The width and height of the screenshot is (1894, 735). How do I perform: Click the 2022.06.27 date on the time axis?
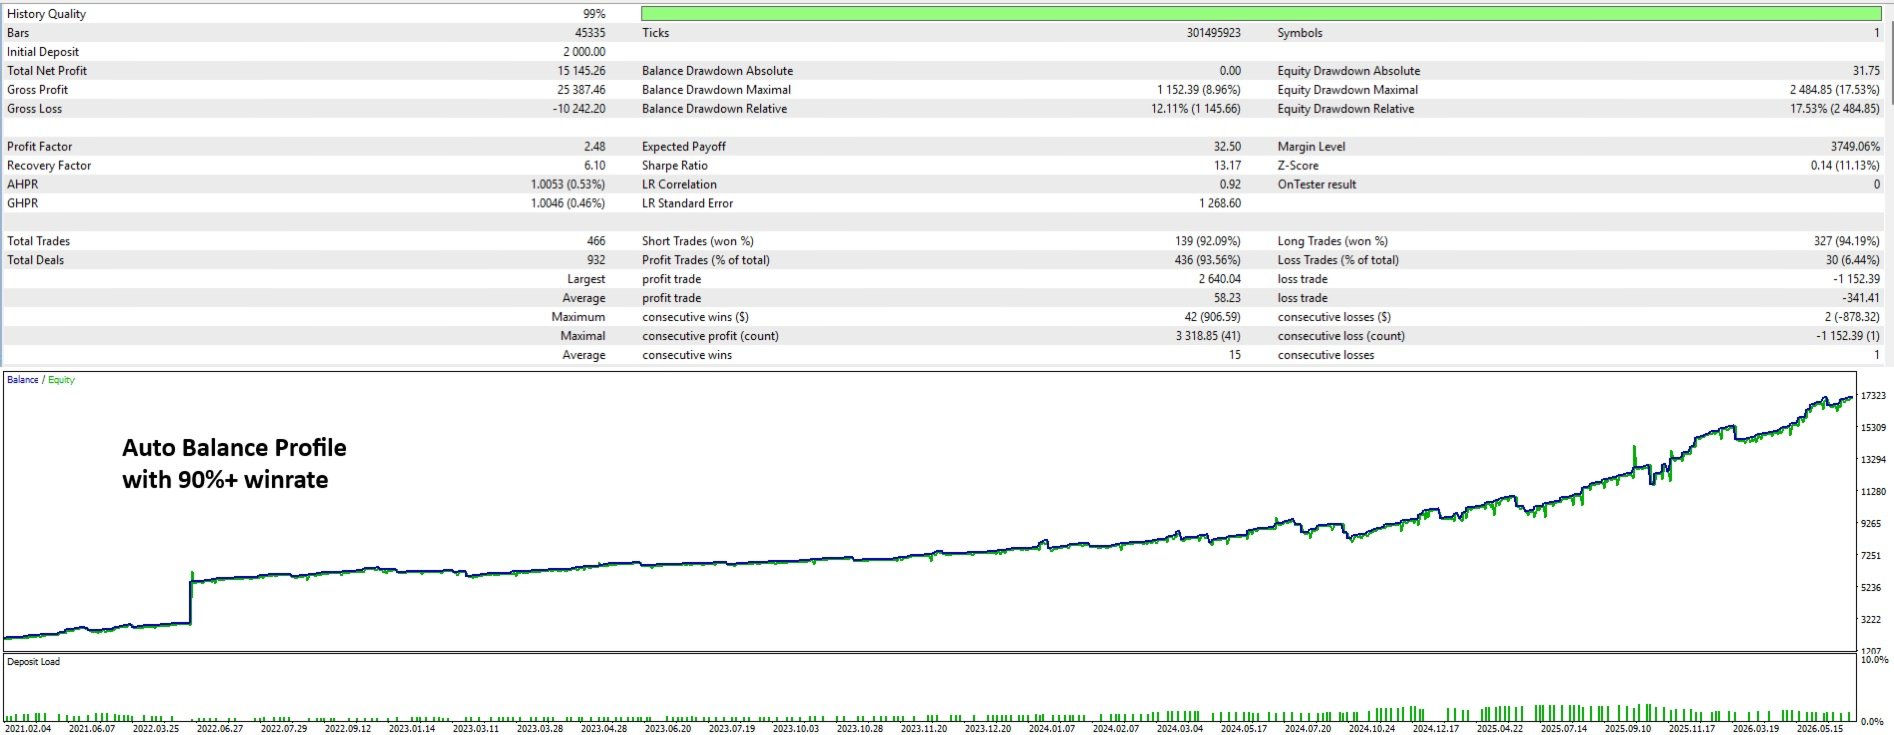coord(220,728)
